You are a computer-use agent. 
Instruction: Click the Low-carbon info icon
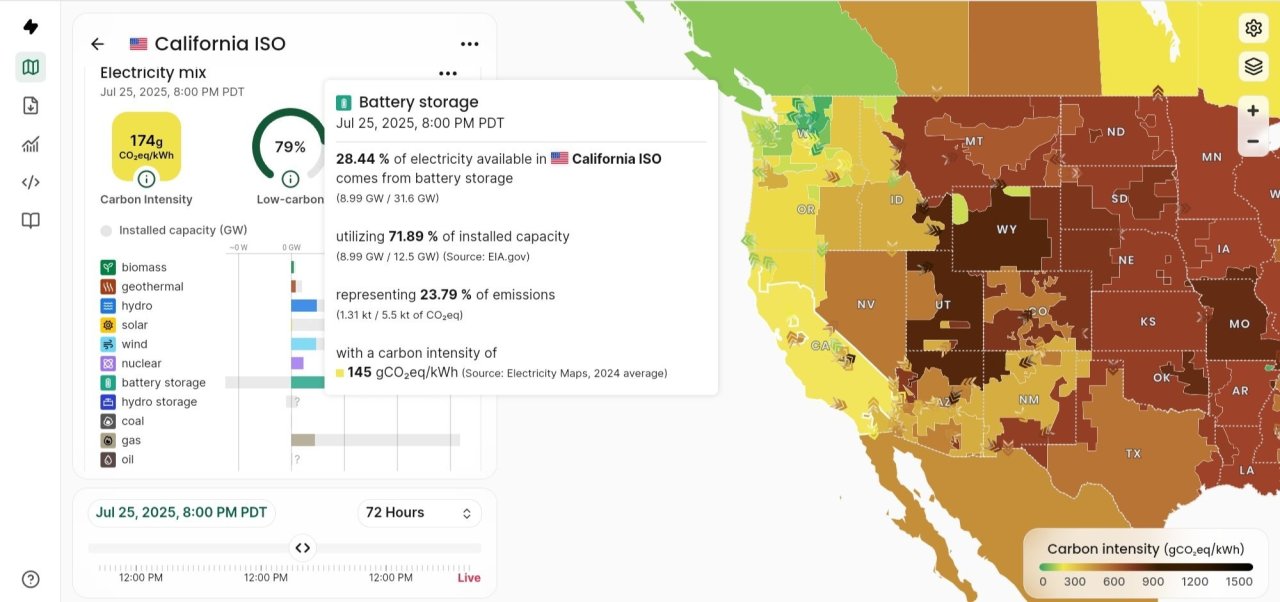click(x=290, y=179)
